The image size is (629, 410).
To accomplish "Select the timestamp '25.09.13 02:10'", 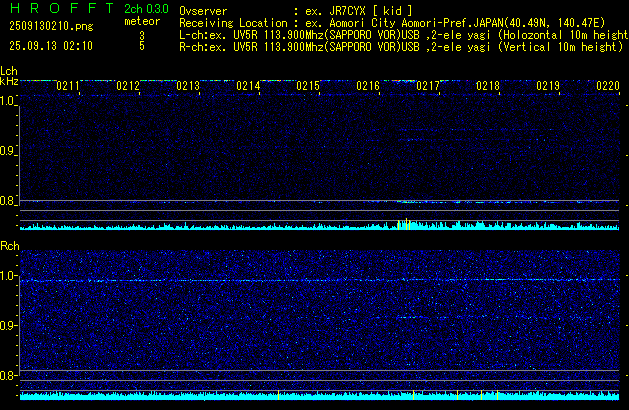I will [51, 46].
